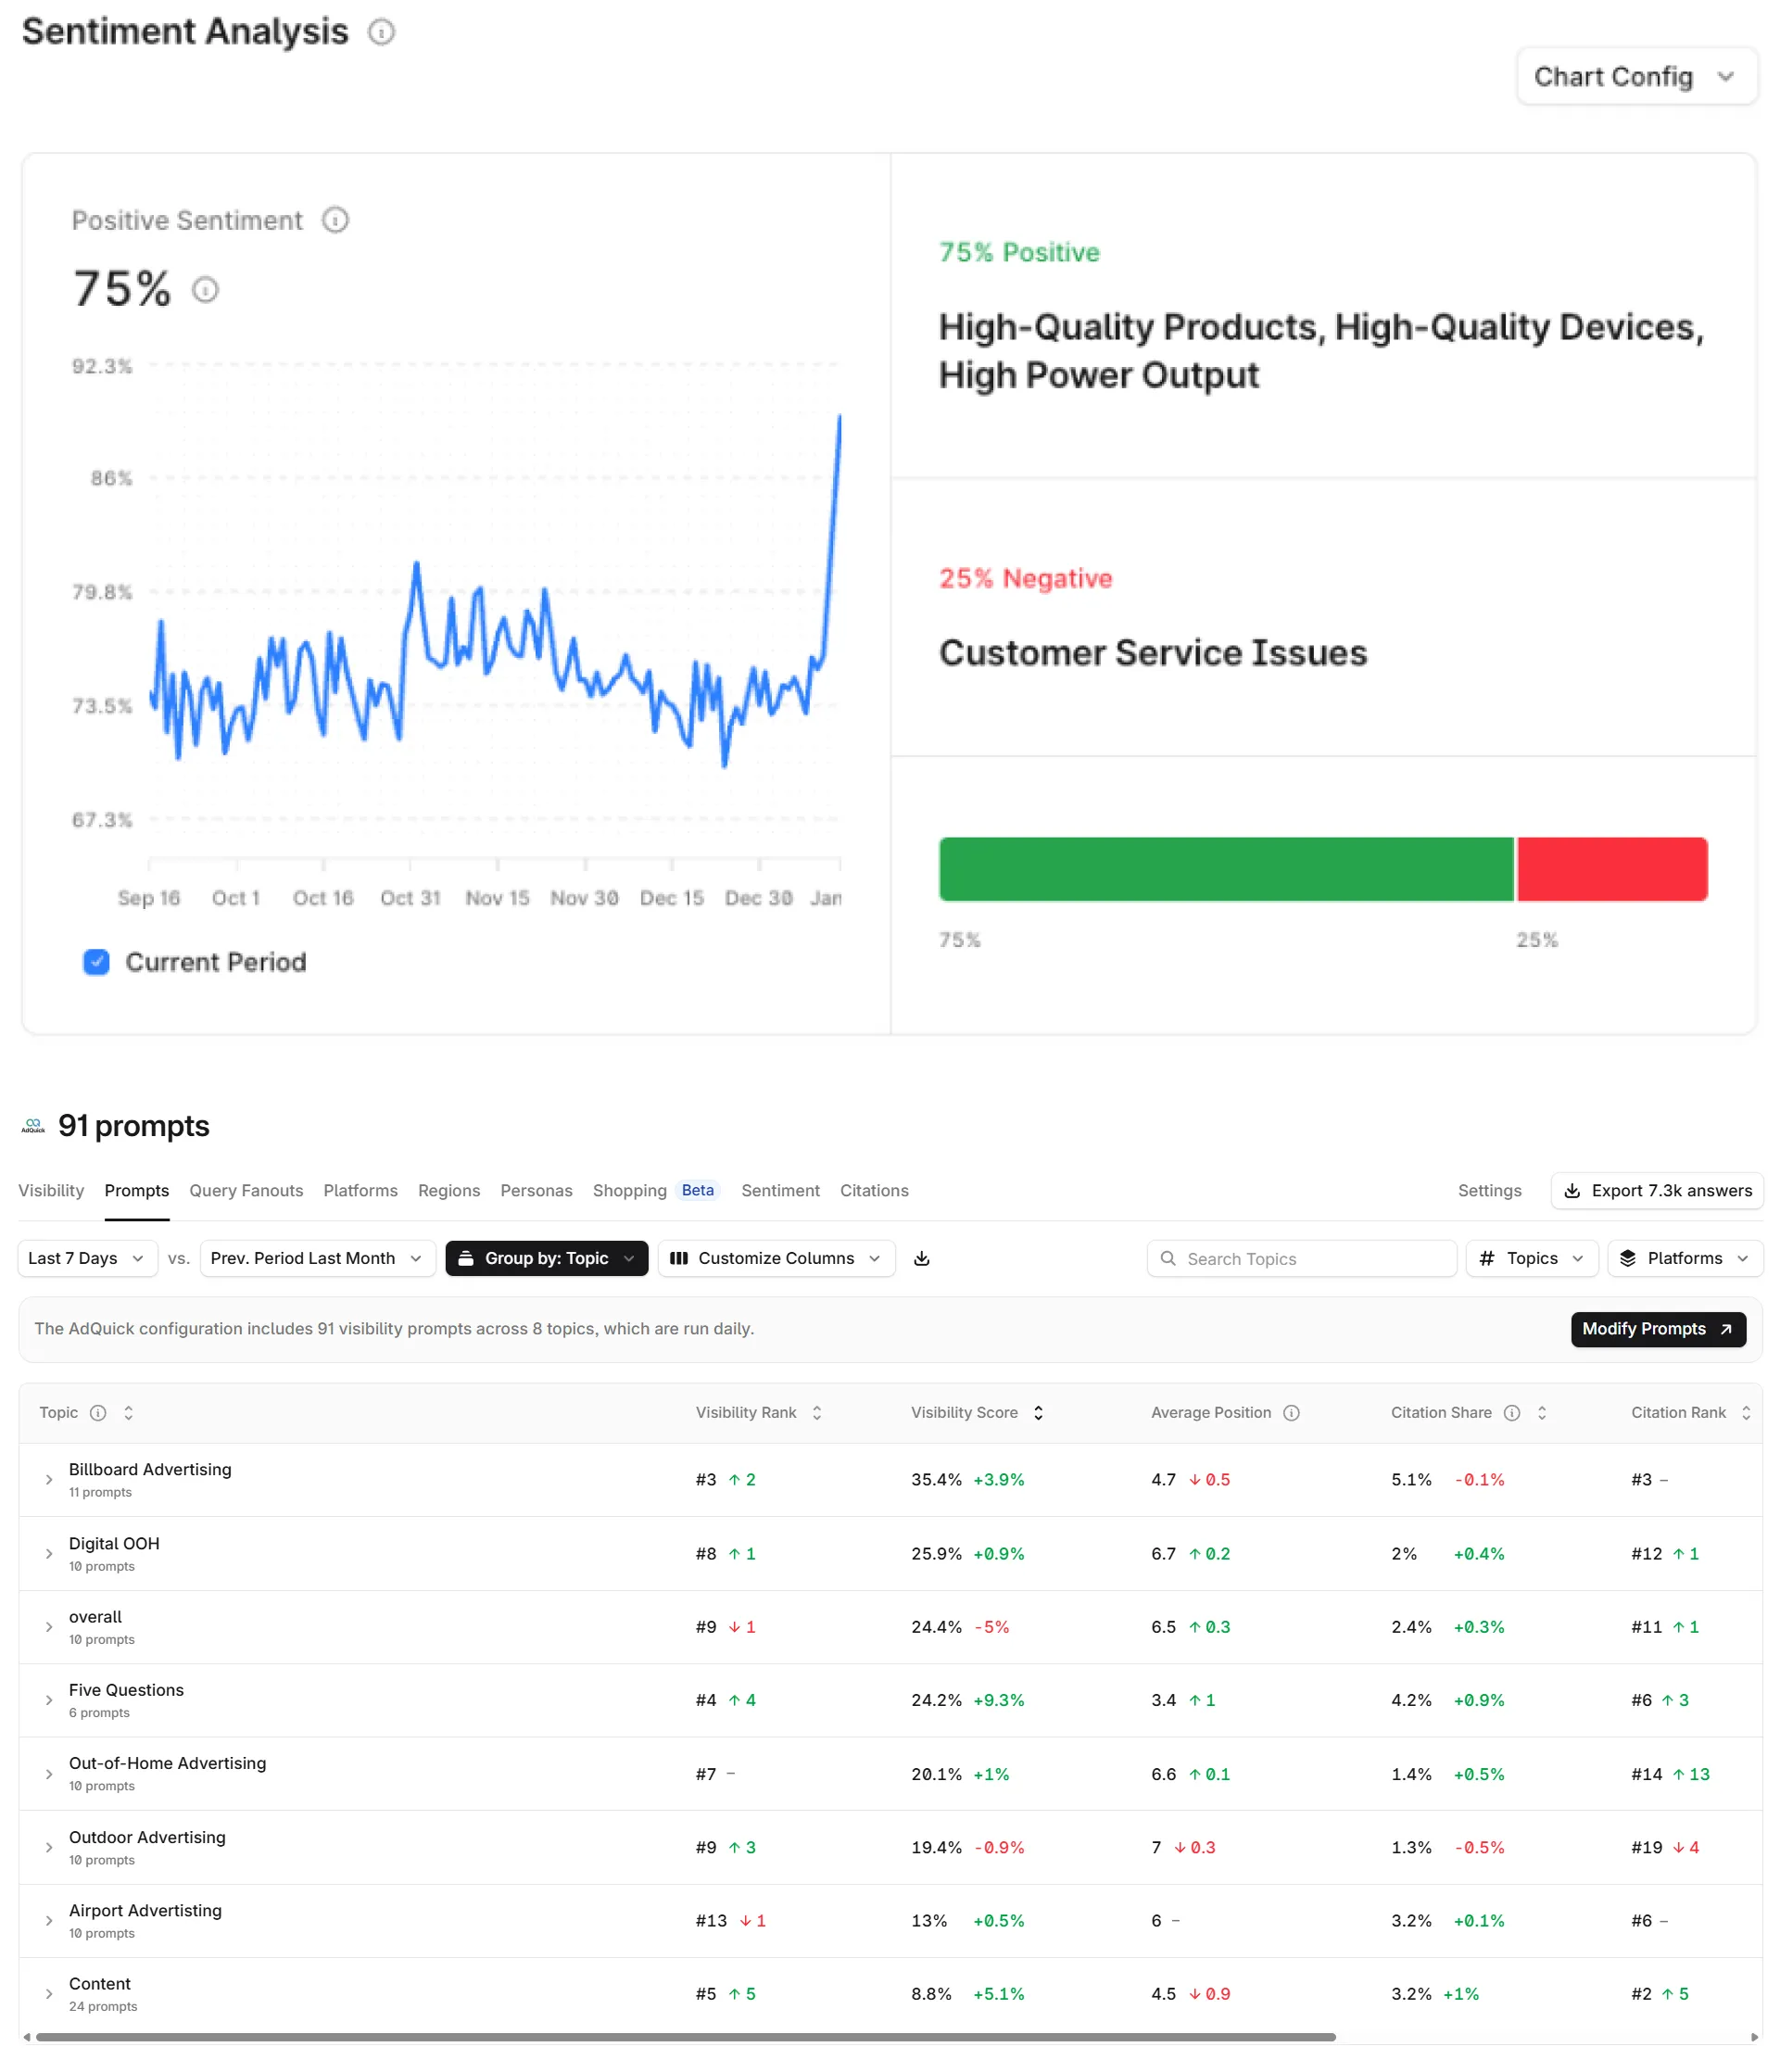Viewport: 1780px width, 2072px height.
Task: Click info icon next to Positive Sentiment
Action: click(335, 220)
